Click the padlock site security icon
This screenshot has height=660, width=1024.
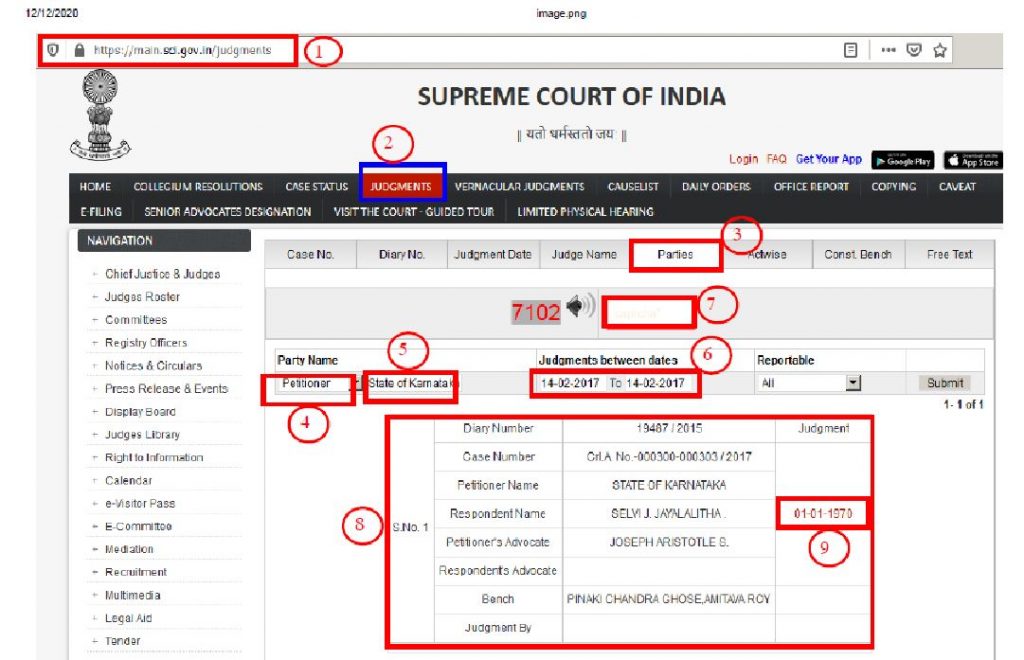(80, 50)
